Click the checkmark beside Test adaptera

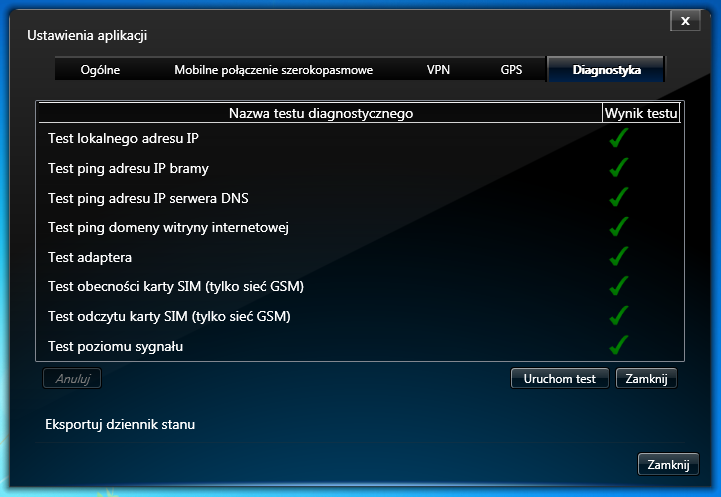pyautogui.click(x=618, y=257)
